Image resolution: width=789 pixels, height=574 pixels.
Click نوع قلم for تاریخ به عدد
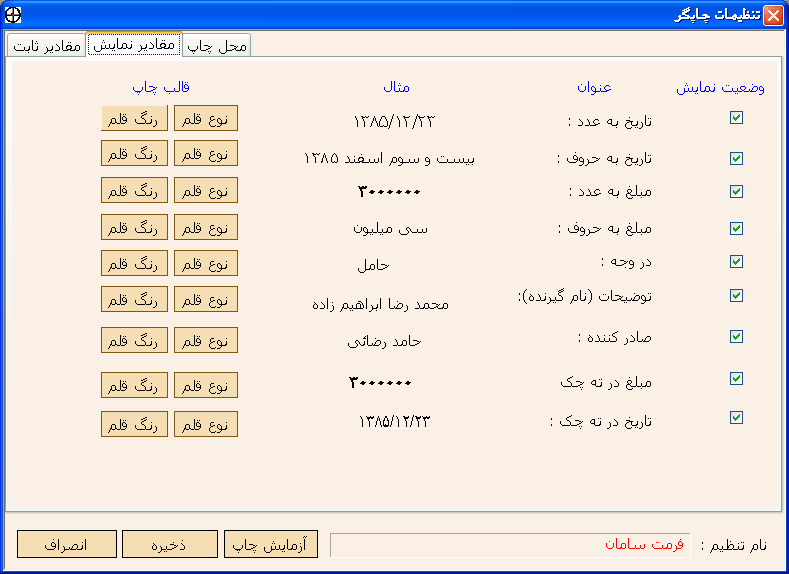point(206,118)
